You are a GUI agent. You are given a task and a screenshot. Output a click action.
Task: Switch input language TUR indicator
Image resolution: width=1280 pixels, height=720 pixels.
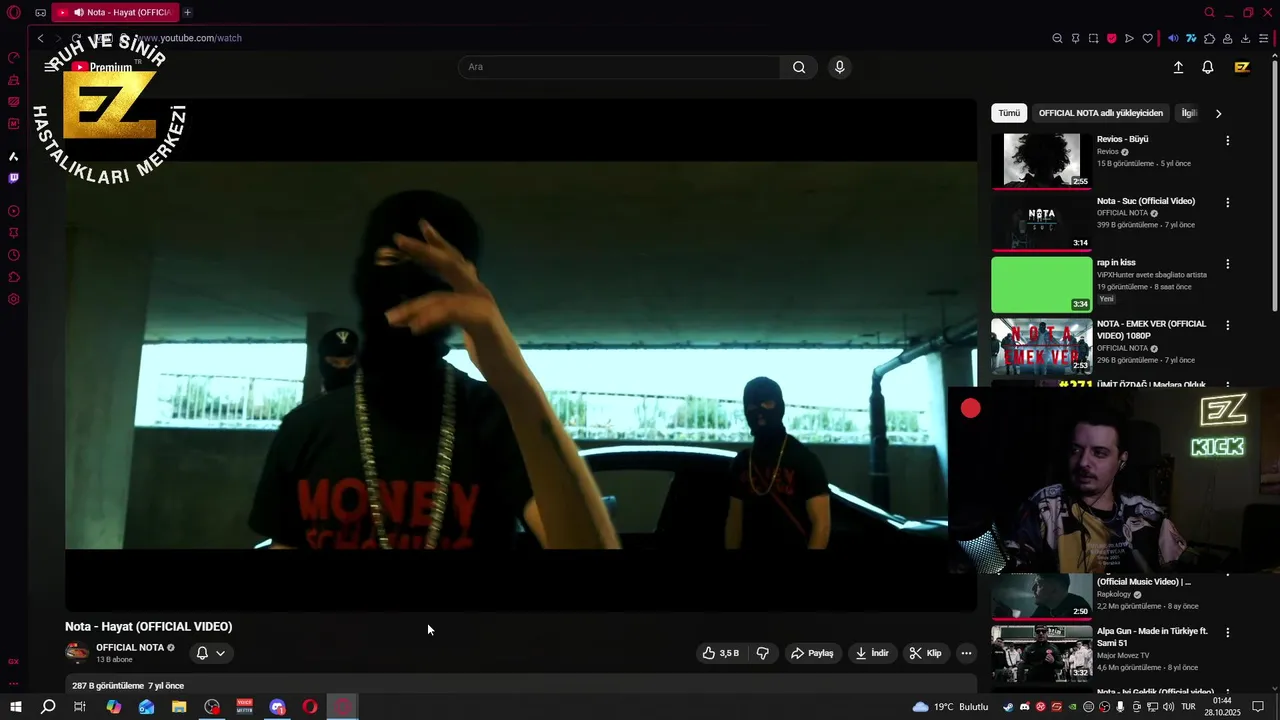pyautogui.click(x=1188, y=707)
